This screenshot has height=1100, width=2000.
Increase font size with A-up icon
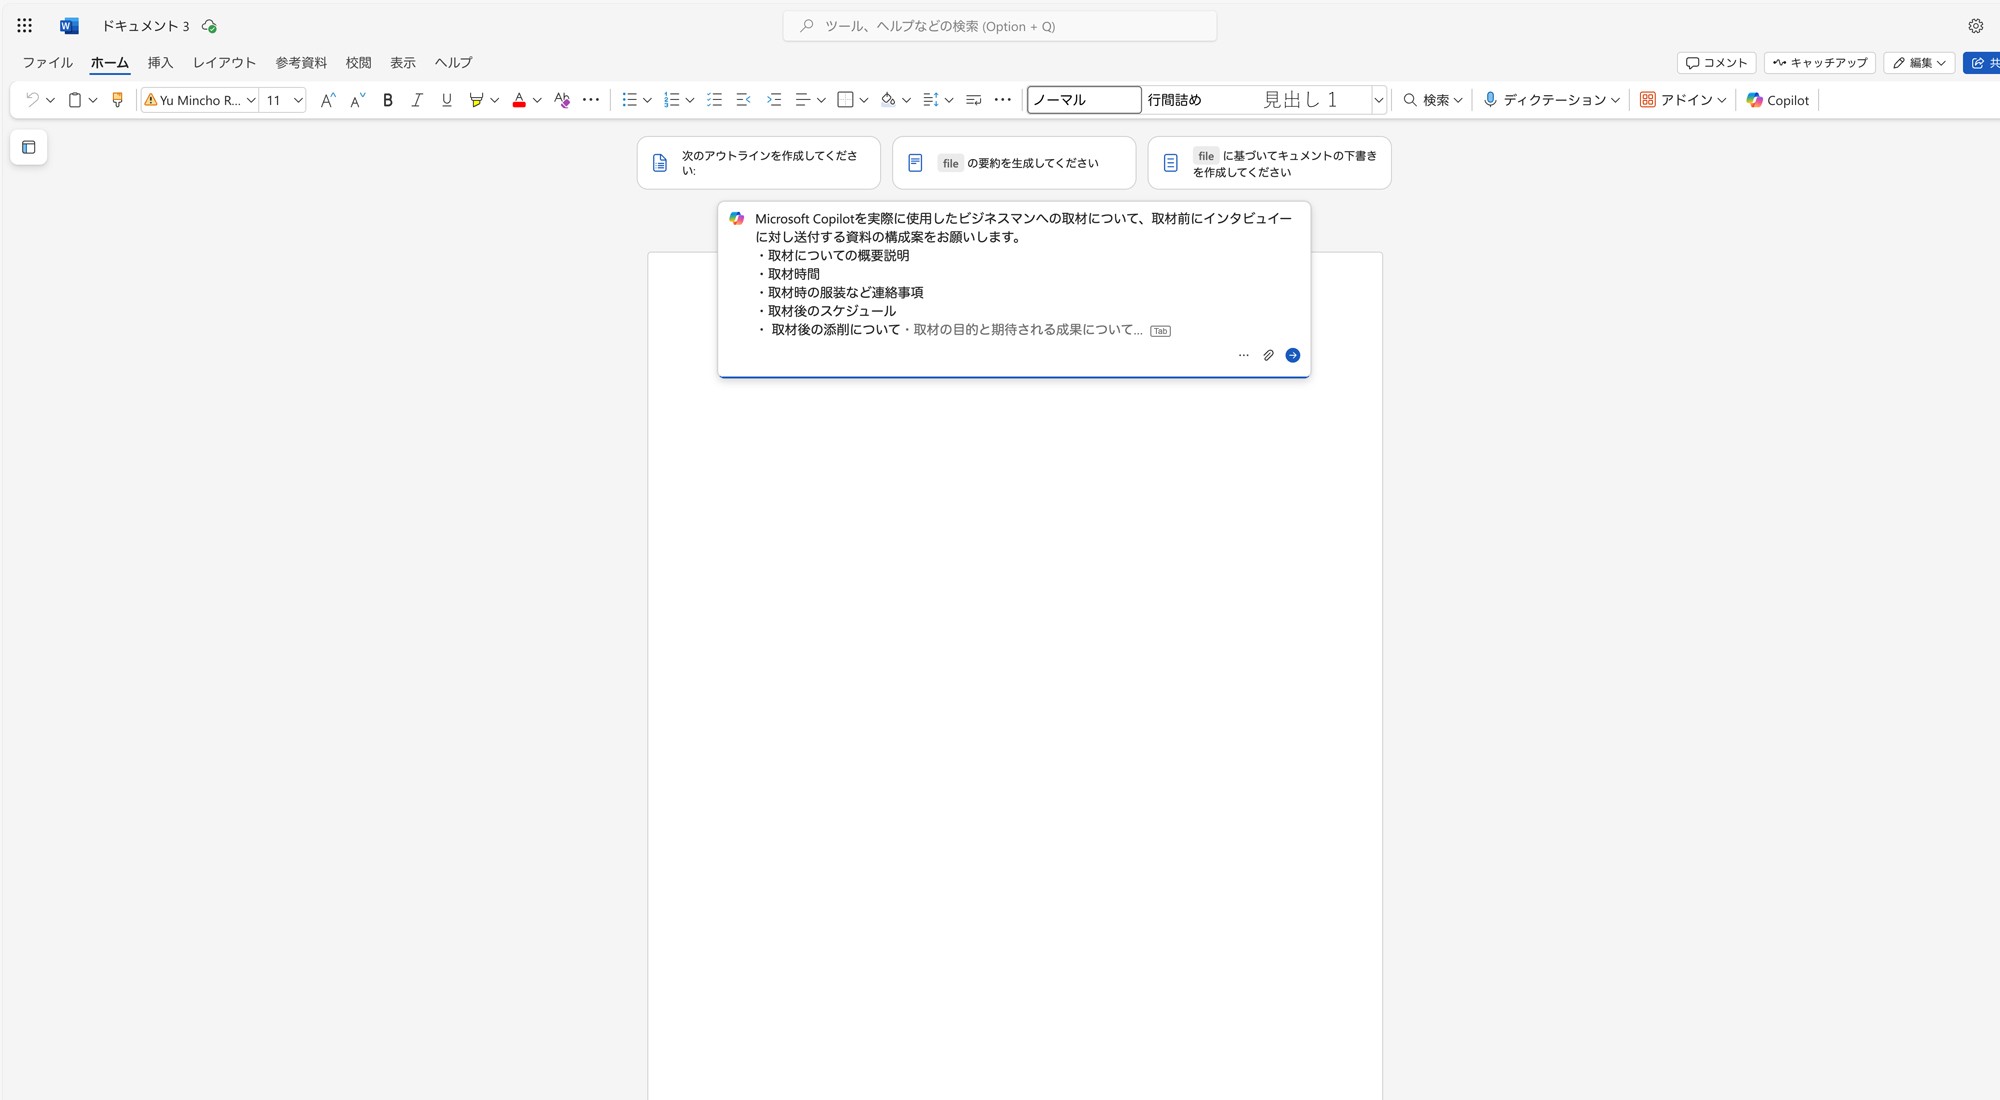pyautogui.click(x=327, y=100)
